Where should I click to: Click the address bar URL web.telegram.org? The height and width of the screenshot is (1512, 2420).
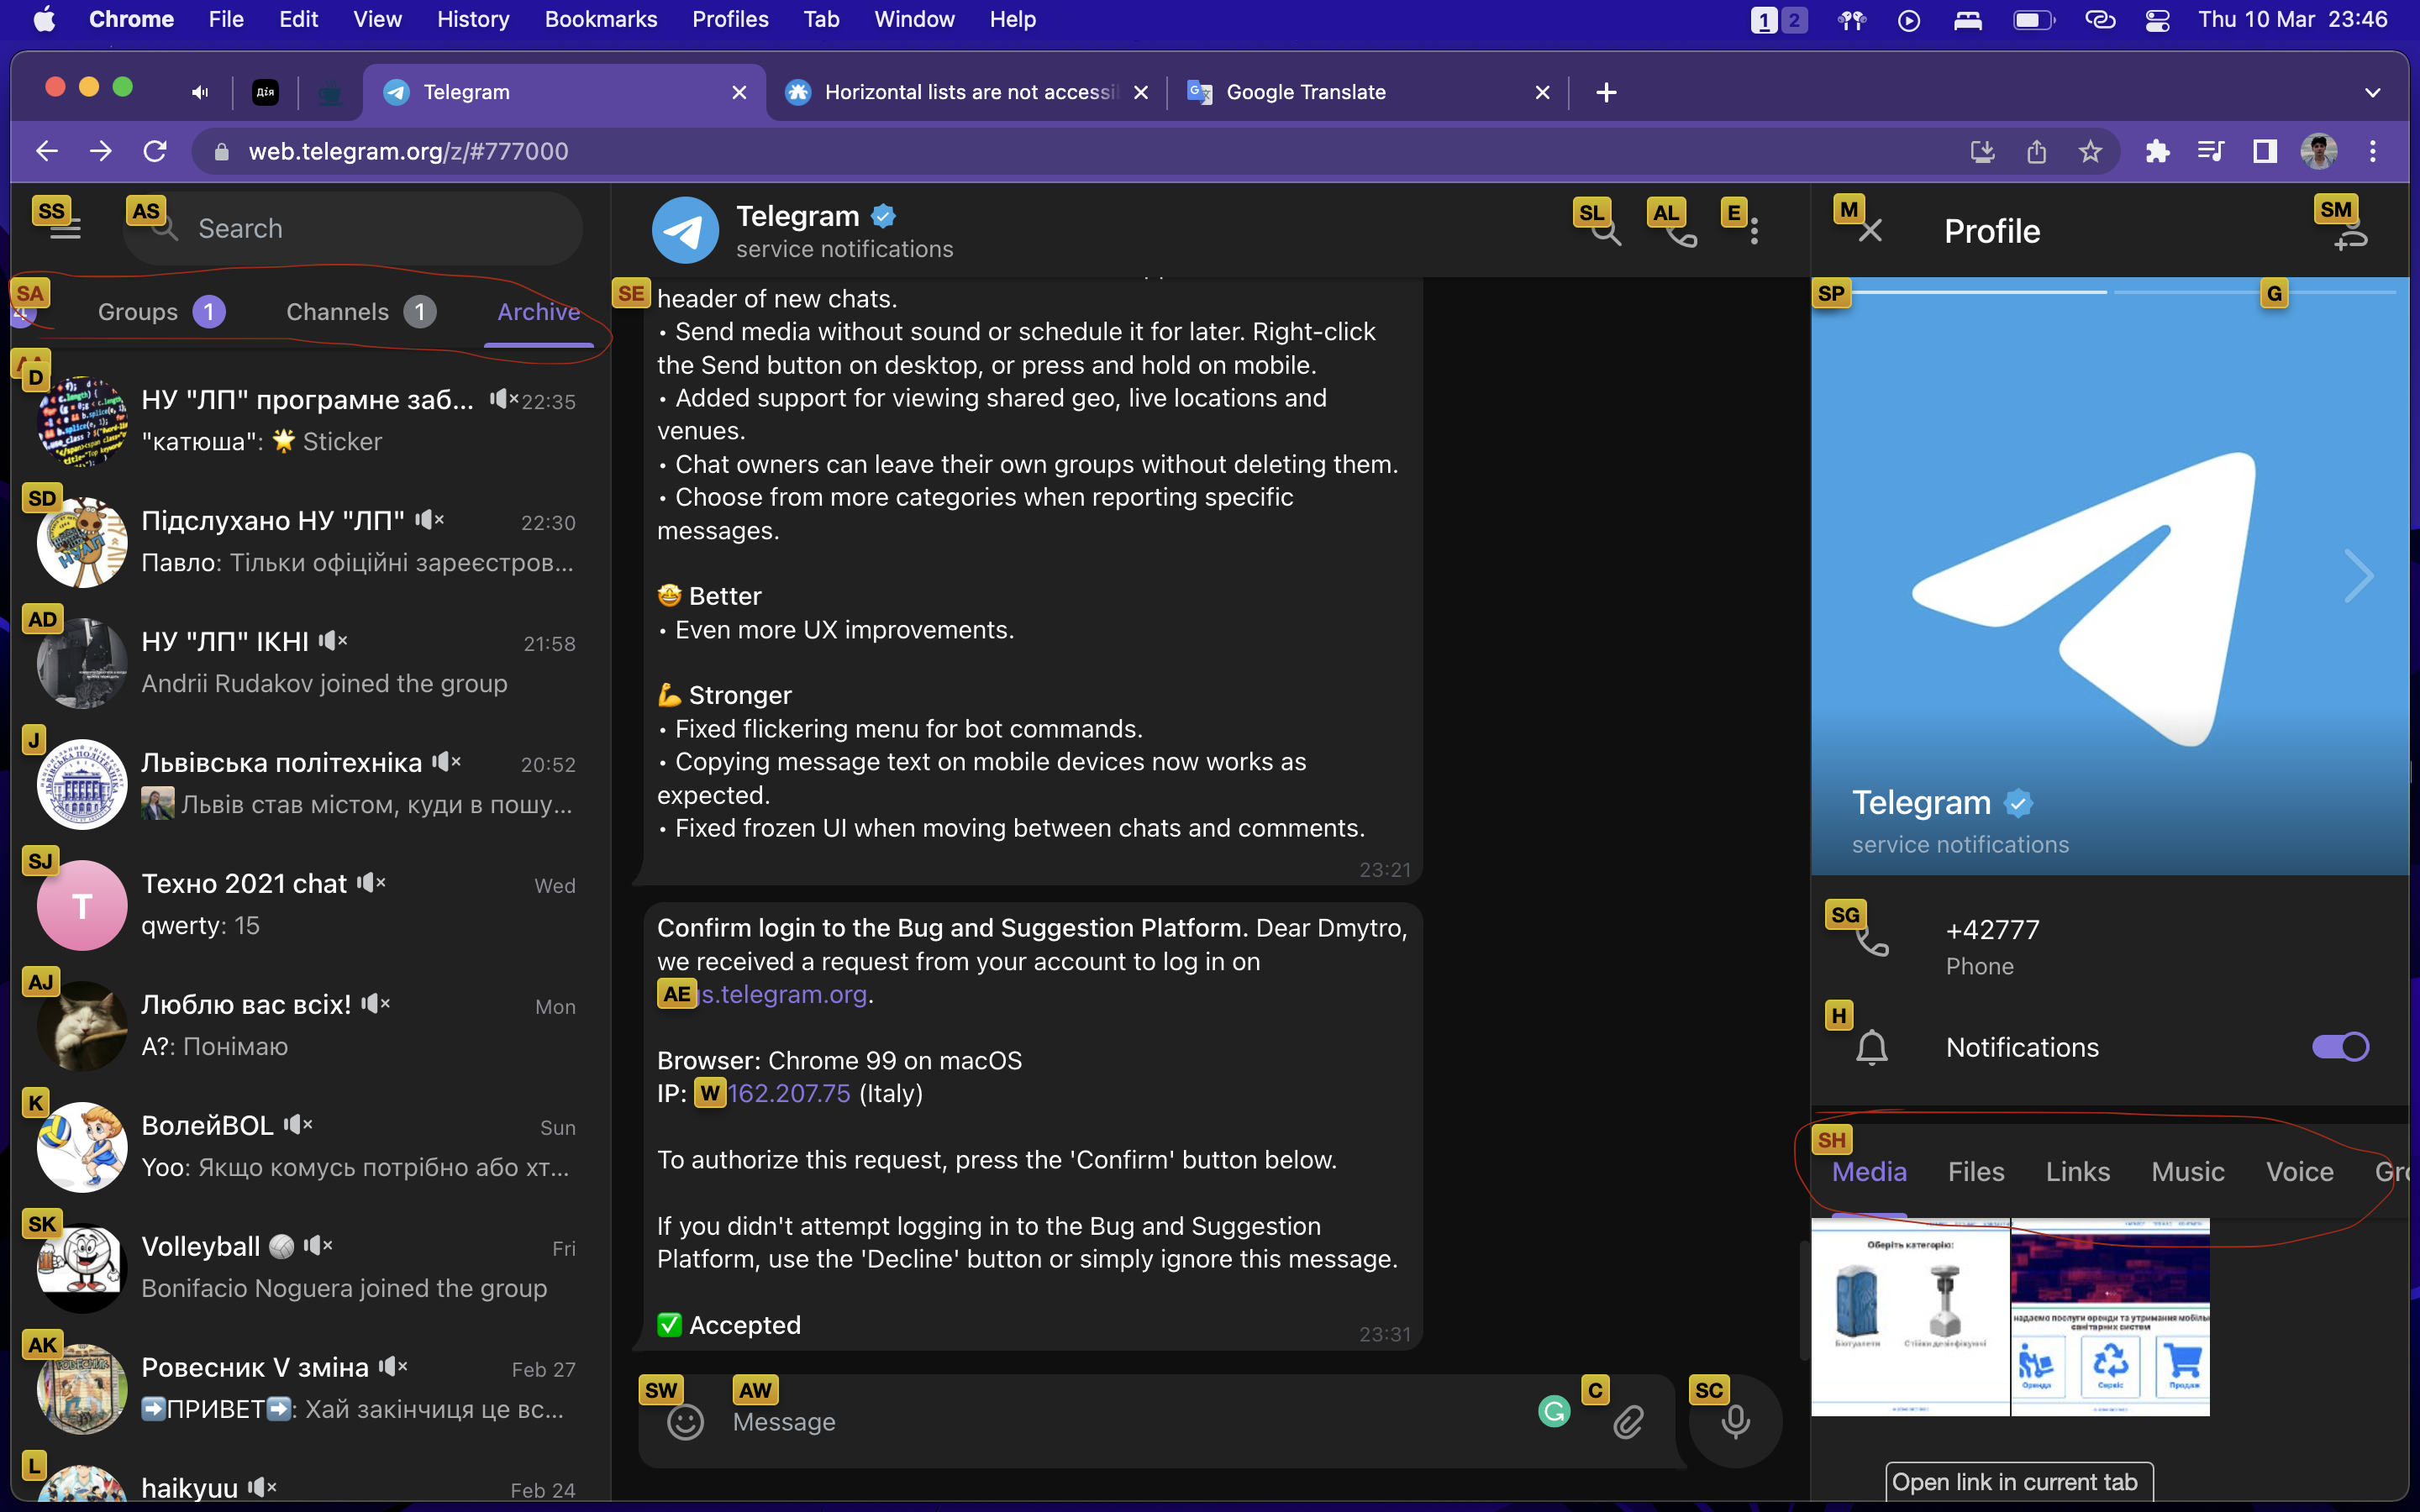[x=408, y=151]
